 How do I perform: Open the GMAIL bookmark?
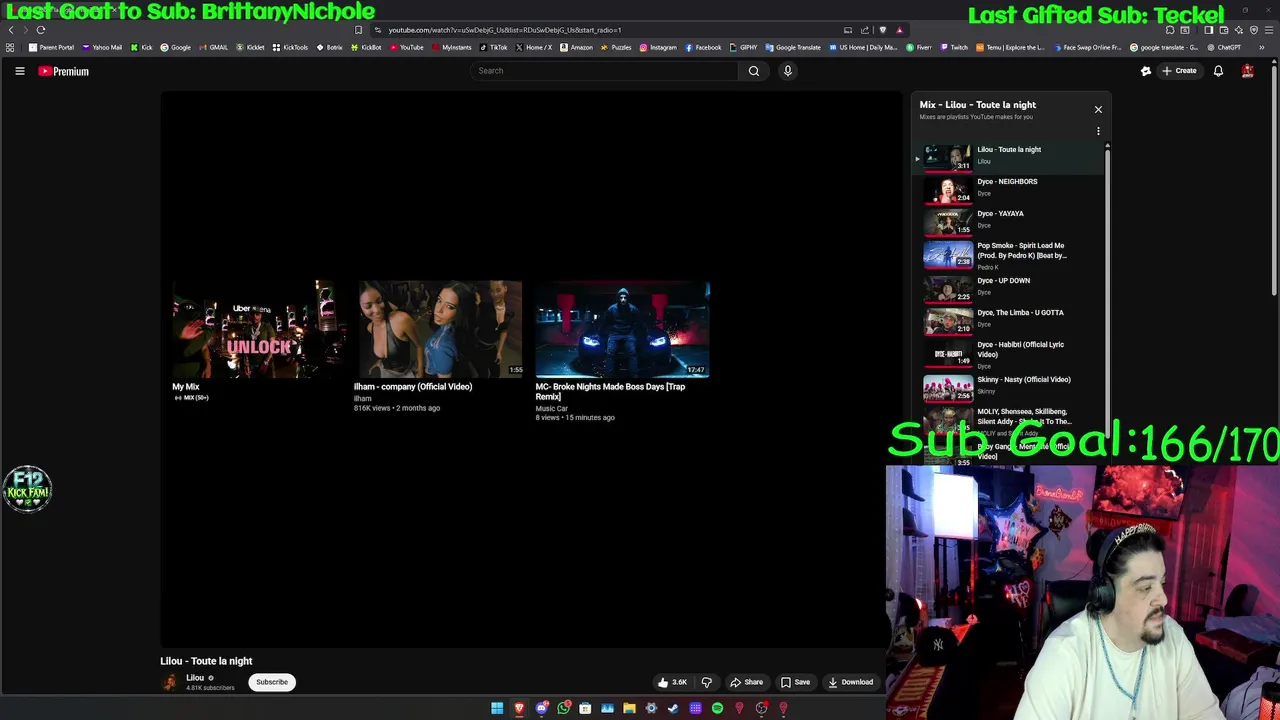click(x=213, y=47)
